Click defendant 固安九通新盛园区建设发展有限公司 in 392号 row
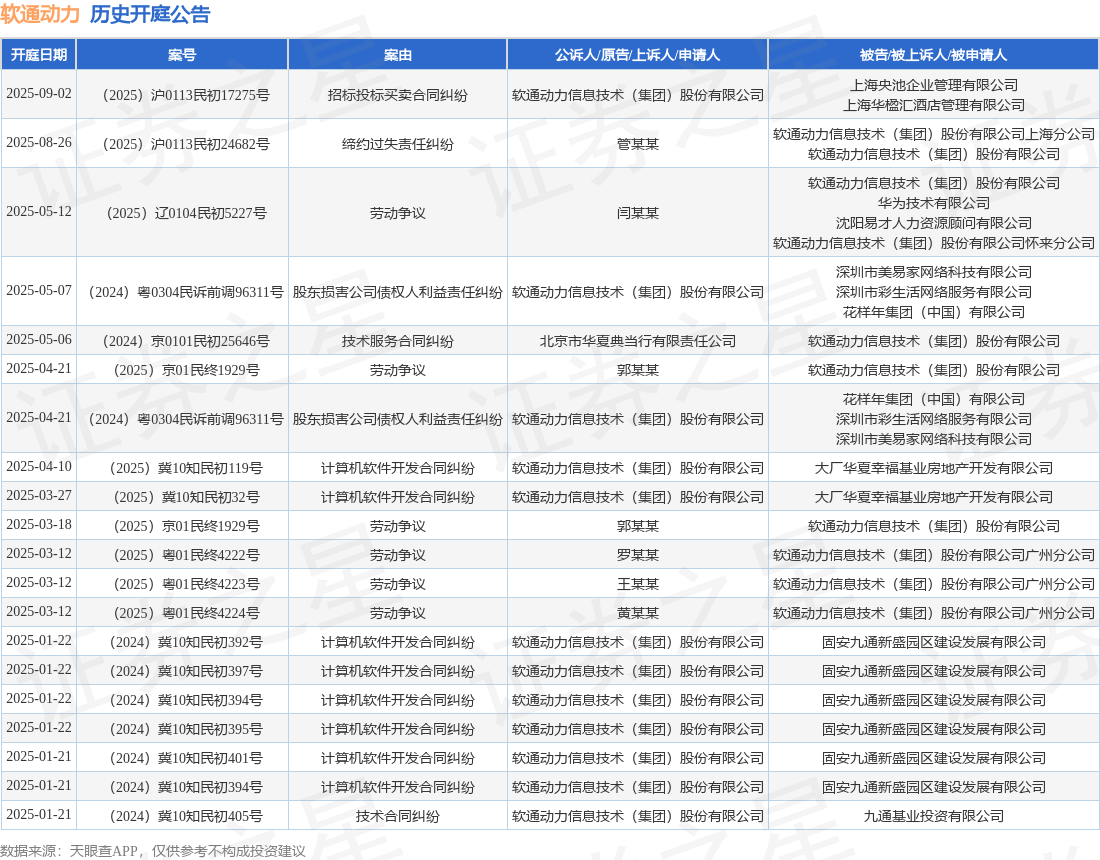Image resolution: width=1100 pixels, height=860 pixels. click(x=934, y=643)
